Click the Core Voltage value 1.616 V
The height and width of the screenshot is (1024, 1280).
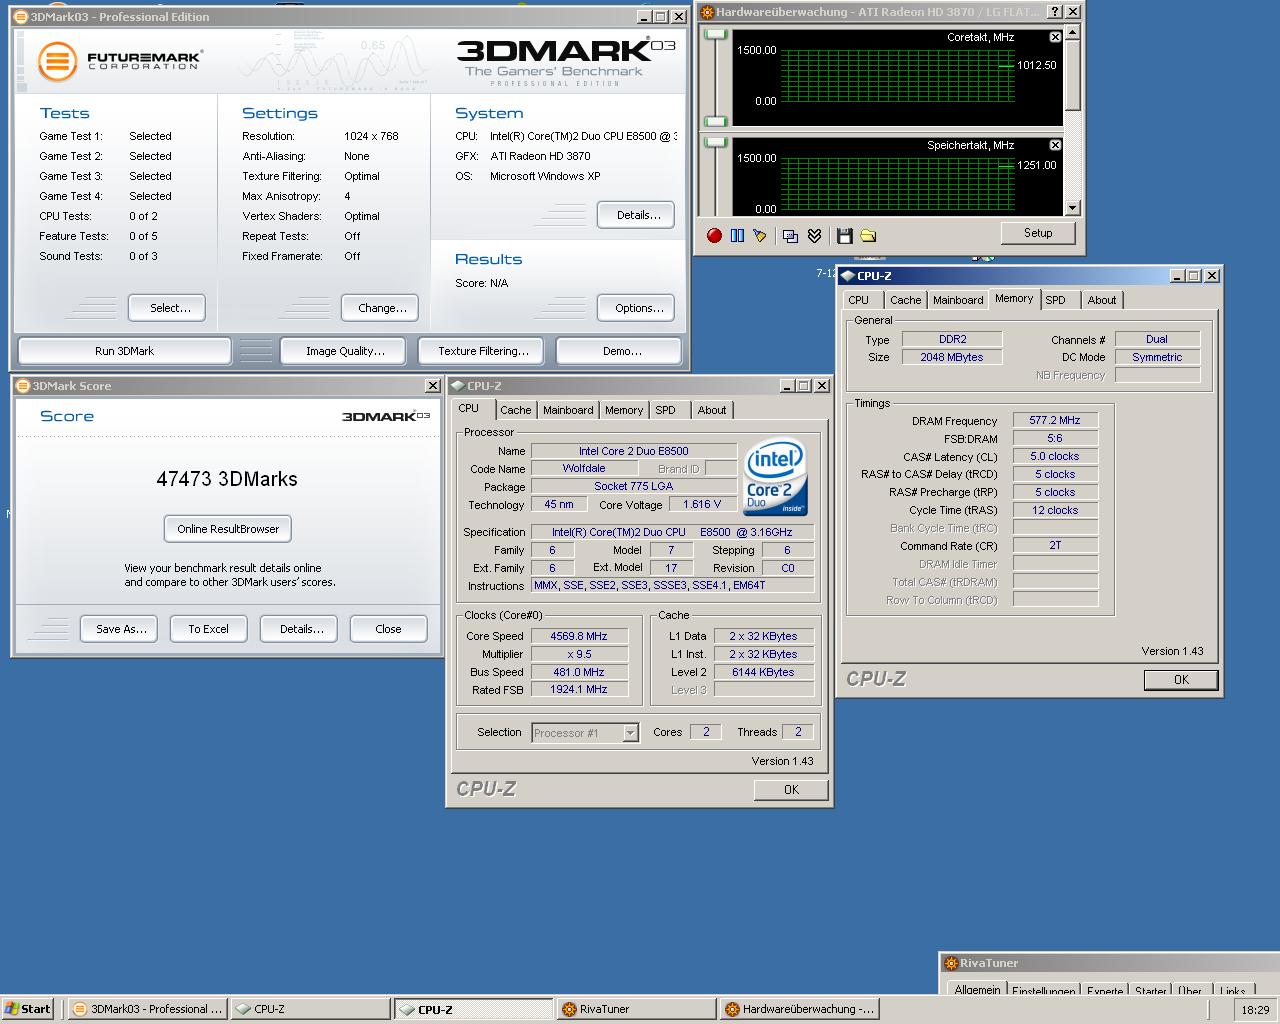click(702, 505)
